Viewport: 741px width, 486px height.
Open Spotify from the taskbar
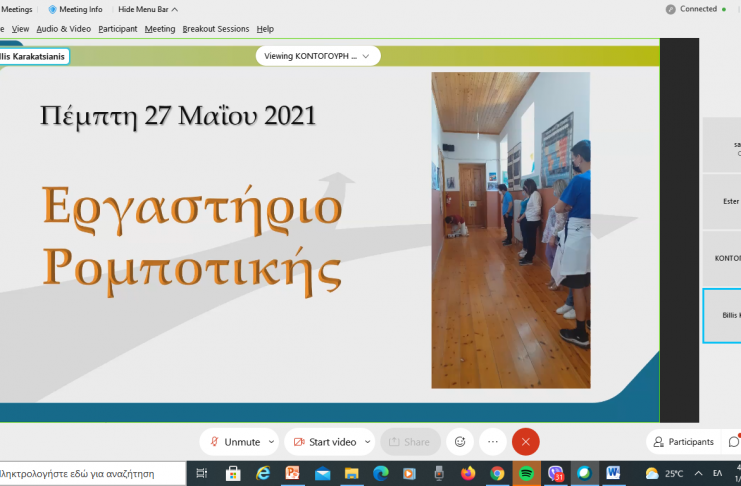[526, 473]
